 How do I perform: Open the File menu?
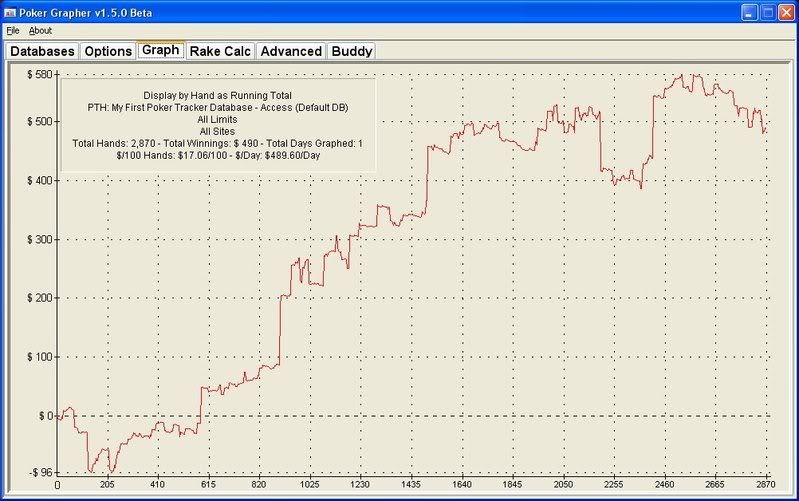(13, 31)
